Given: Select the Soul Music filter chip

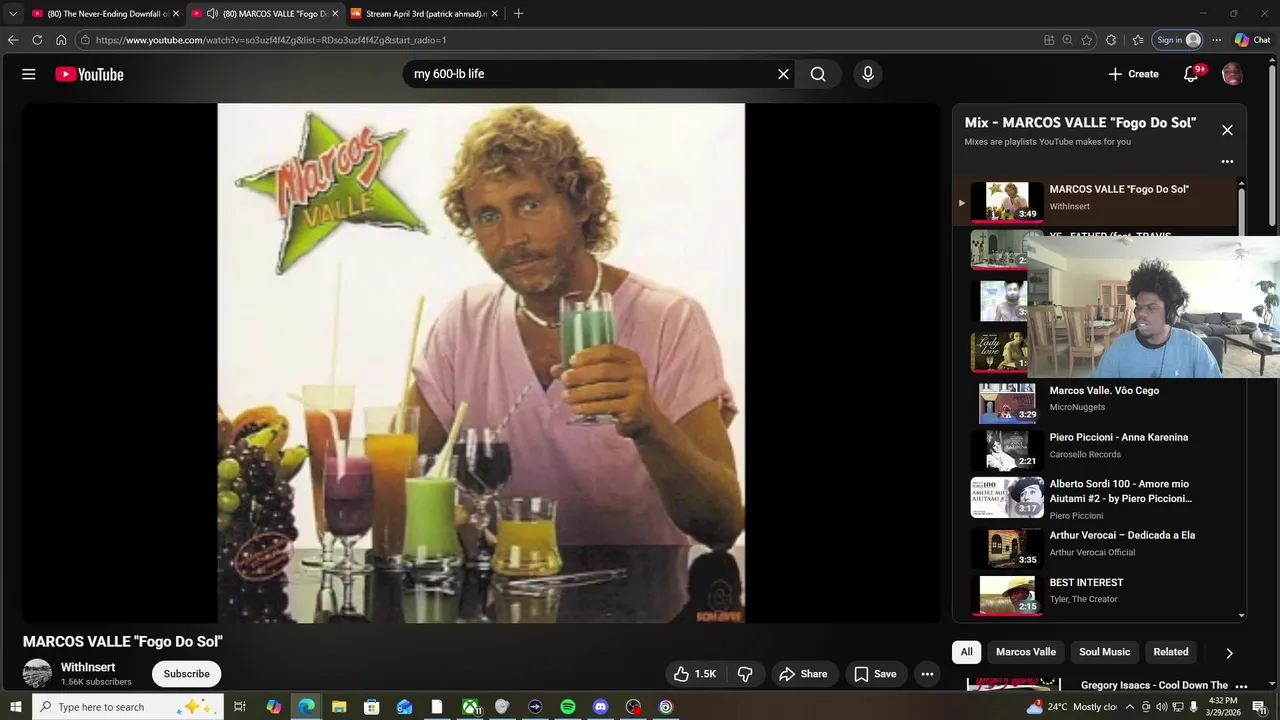Looking at the screenshot, I should point(1105,652).
